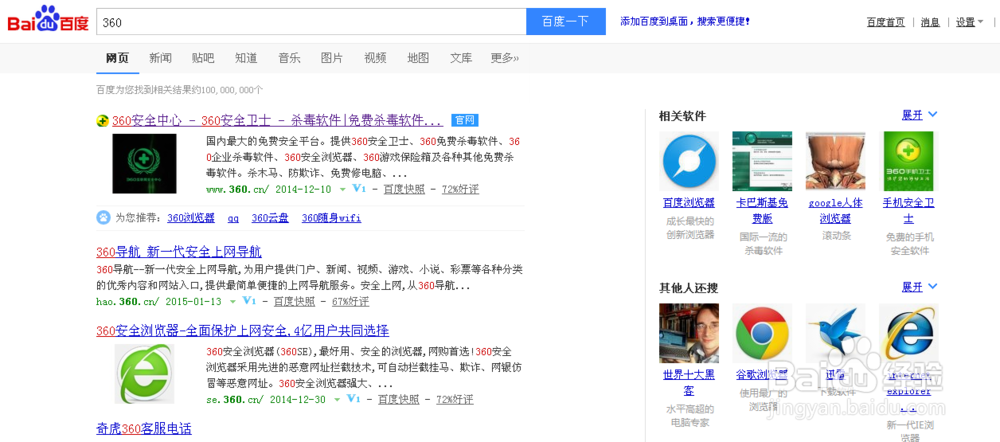Open the 360导航 新一代安全上网导航 result

179,251
